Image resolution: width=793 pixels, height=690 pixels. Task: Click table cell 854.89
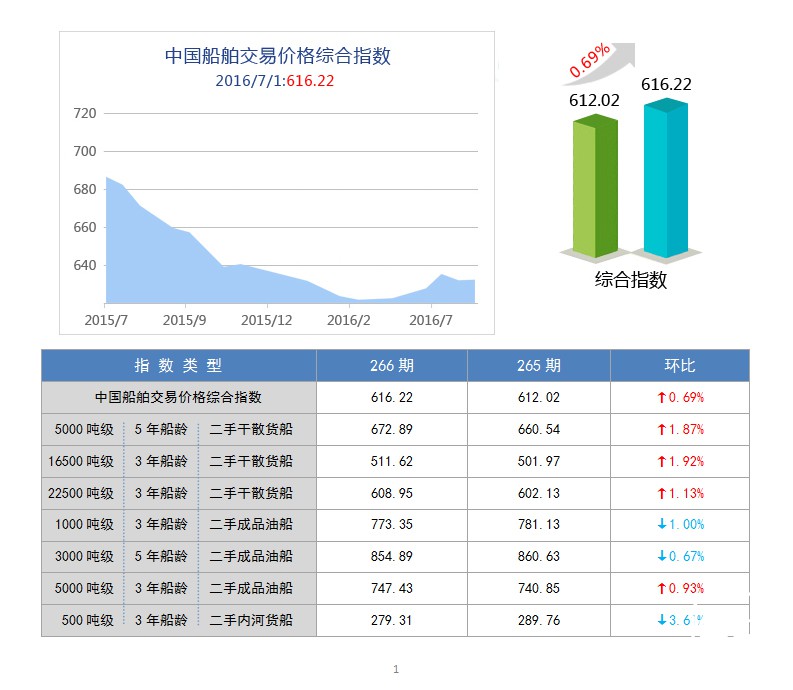pyautogui.click(x=392, y=556)
